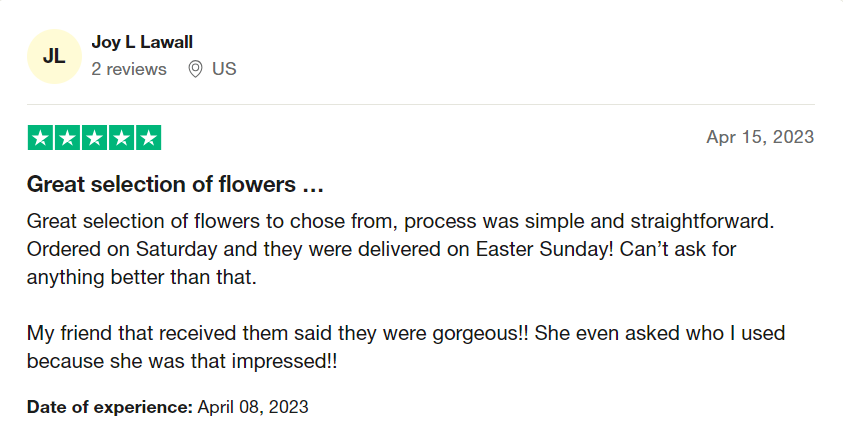The height and width of the screenshot is (432, 843).
Task: Click the first green rating star
Action: point(40,138)
